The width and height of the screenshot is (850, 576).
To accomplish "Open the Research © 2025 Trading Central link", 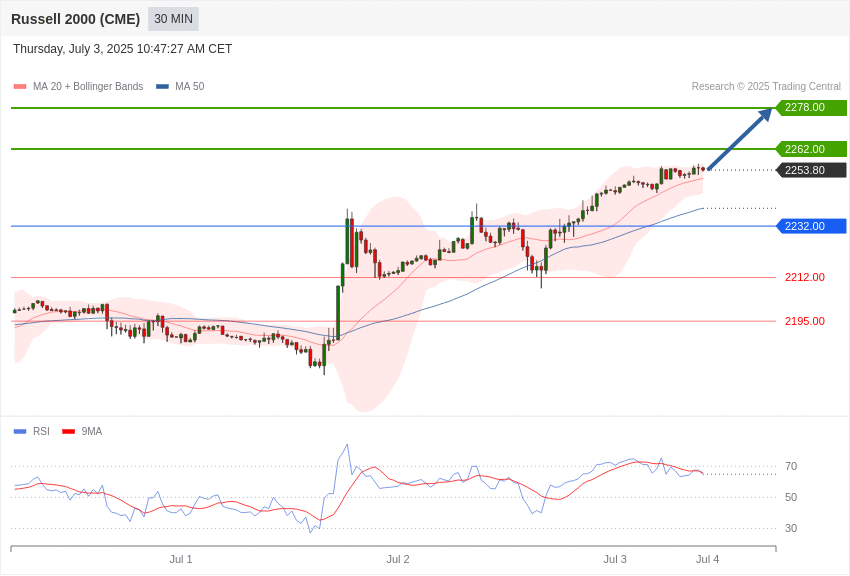I will pos(766,86).
